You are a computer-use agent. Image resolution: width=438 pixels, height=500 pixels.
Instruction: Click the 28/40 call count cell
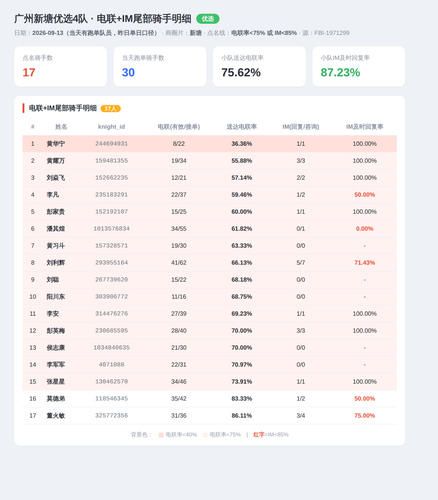(x=179, y=331)
